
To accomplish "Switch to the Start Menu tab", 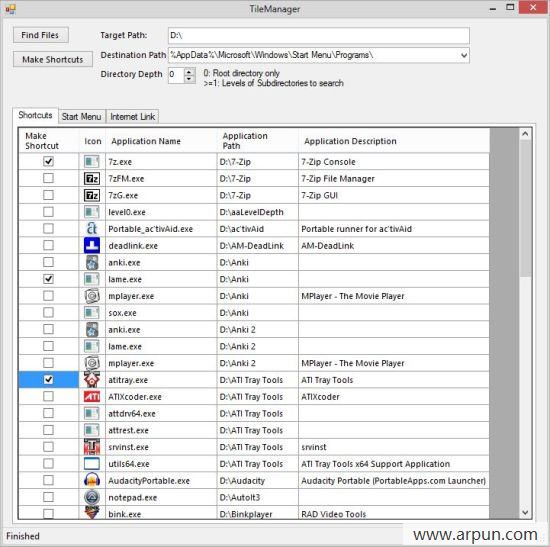I will (81, 116).
